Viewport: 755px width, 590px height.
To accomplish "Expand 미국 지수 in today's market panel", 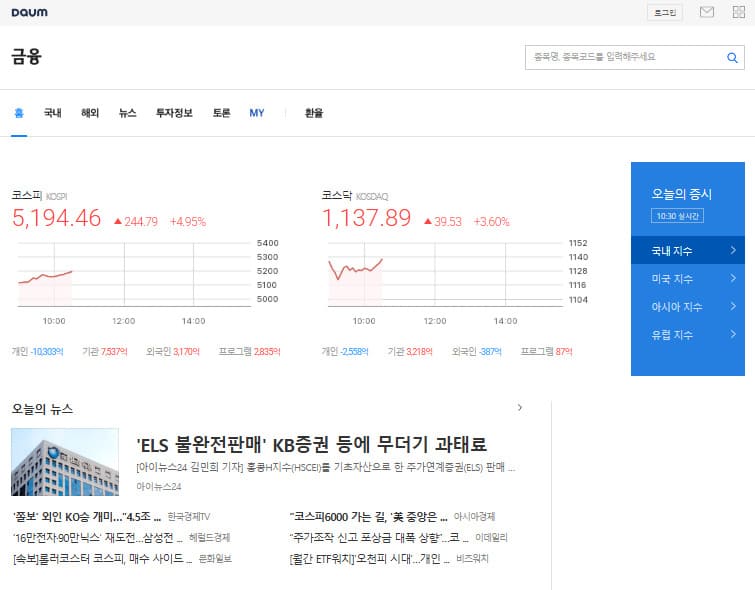I will (x=688, y=279).
